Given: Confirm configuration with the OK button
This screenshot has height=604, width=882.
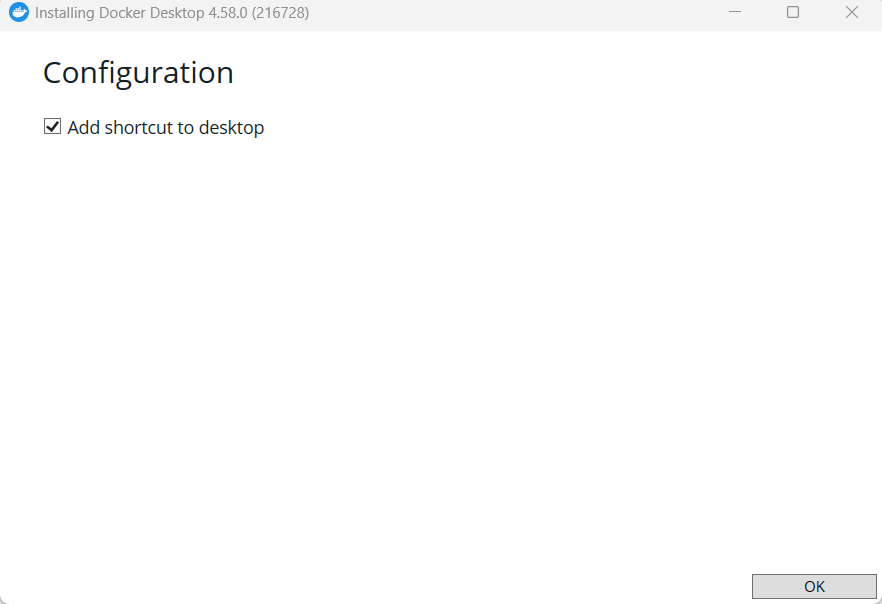Looking at the screenshot, I should (814, 587).
